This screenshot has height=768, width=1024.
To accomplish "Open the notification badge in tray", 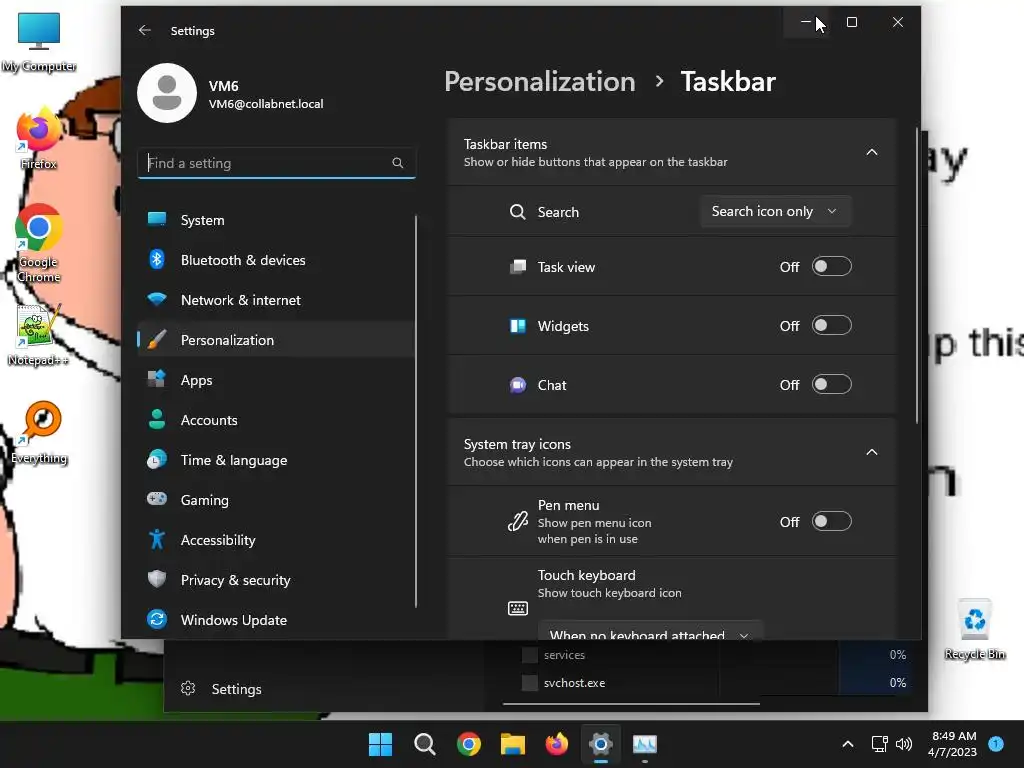I will tap(996, 743).
